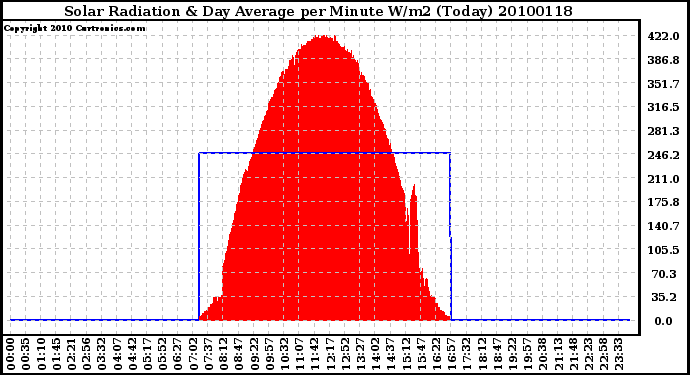Click the 10:32 time label

[284, 354]
